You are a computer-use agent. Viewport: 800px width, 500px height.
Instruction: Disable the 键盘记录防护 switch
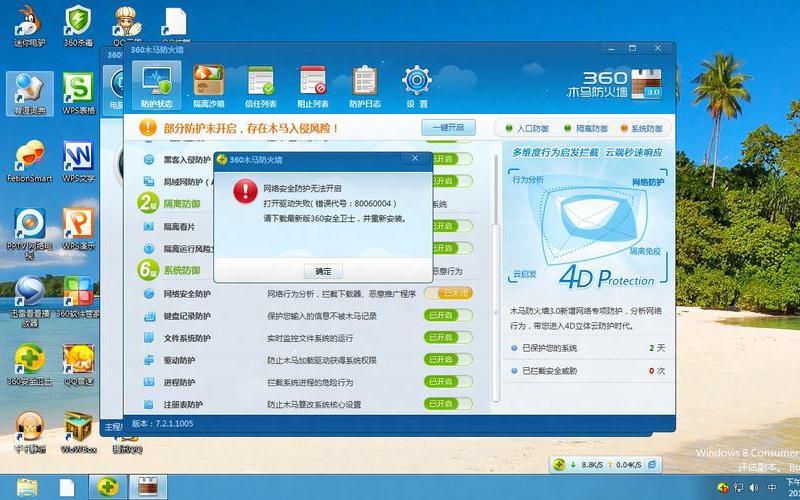coord(448,315)
